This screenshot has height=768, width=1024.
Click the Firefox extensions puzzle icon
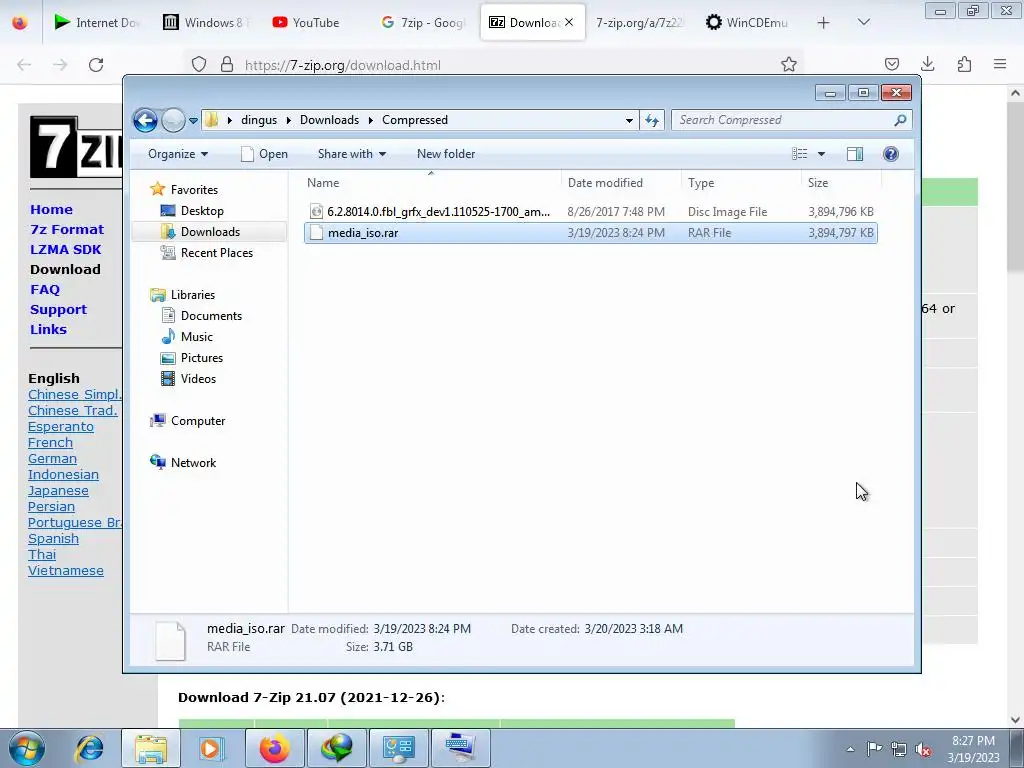pyautogui.click(x=964, y=65)
